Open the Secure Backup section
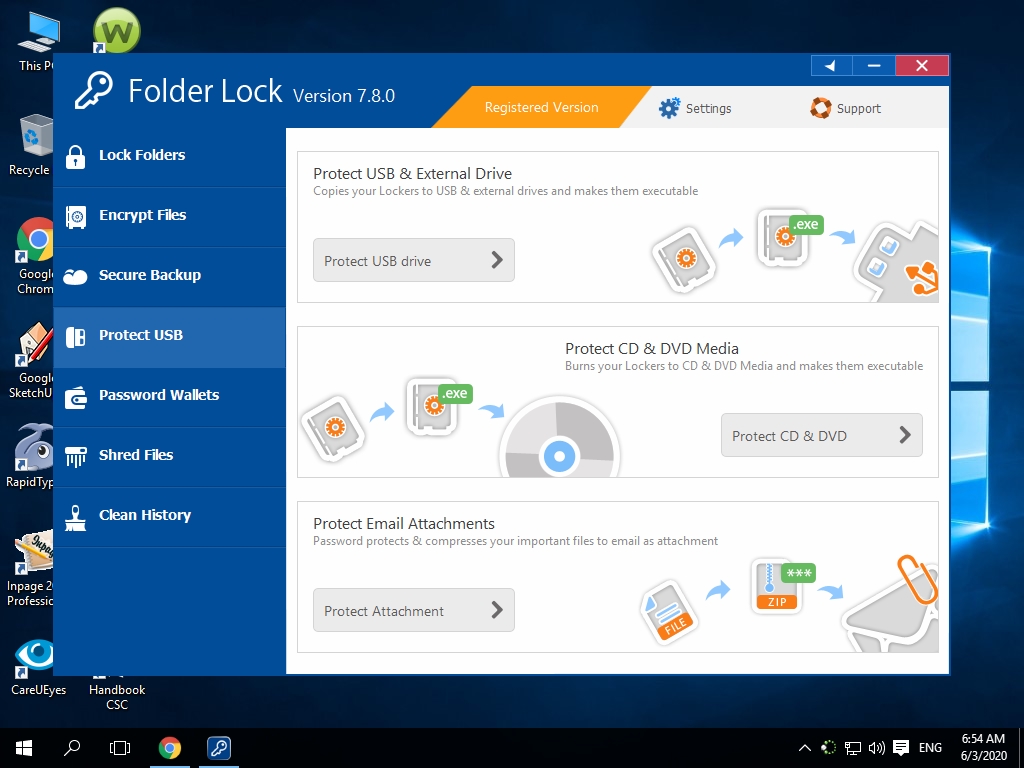 coord(170,277)
